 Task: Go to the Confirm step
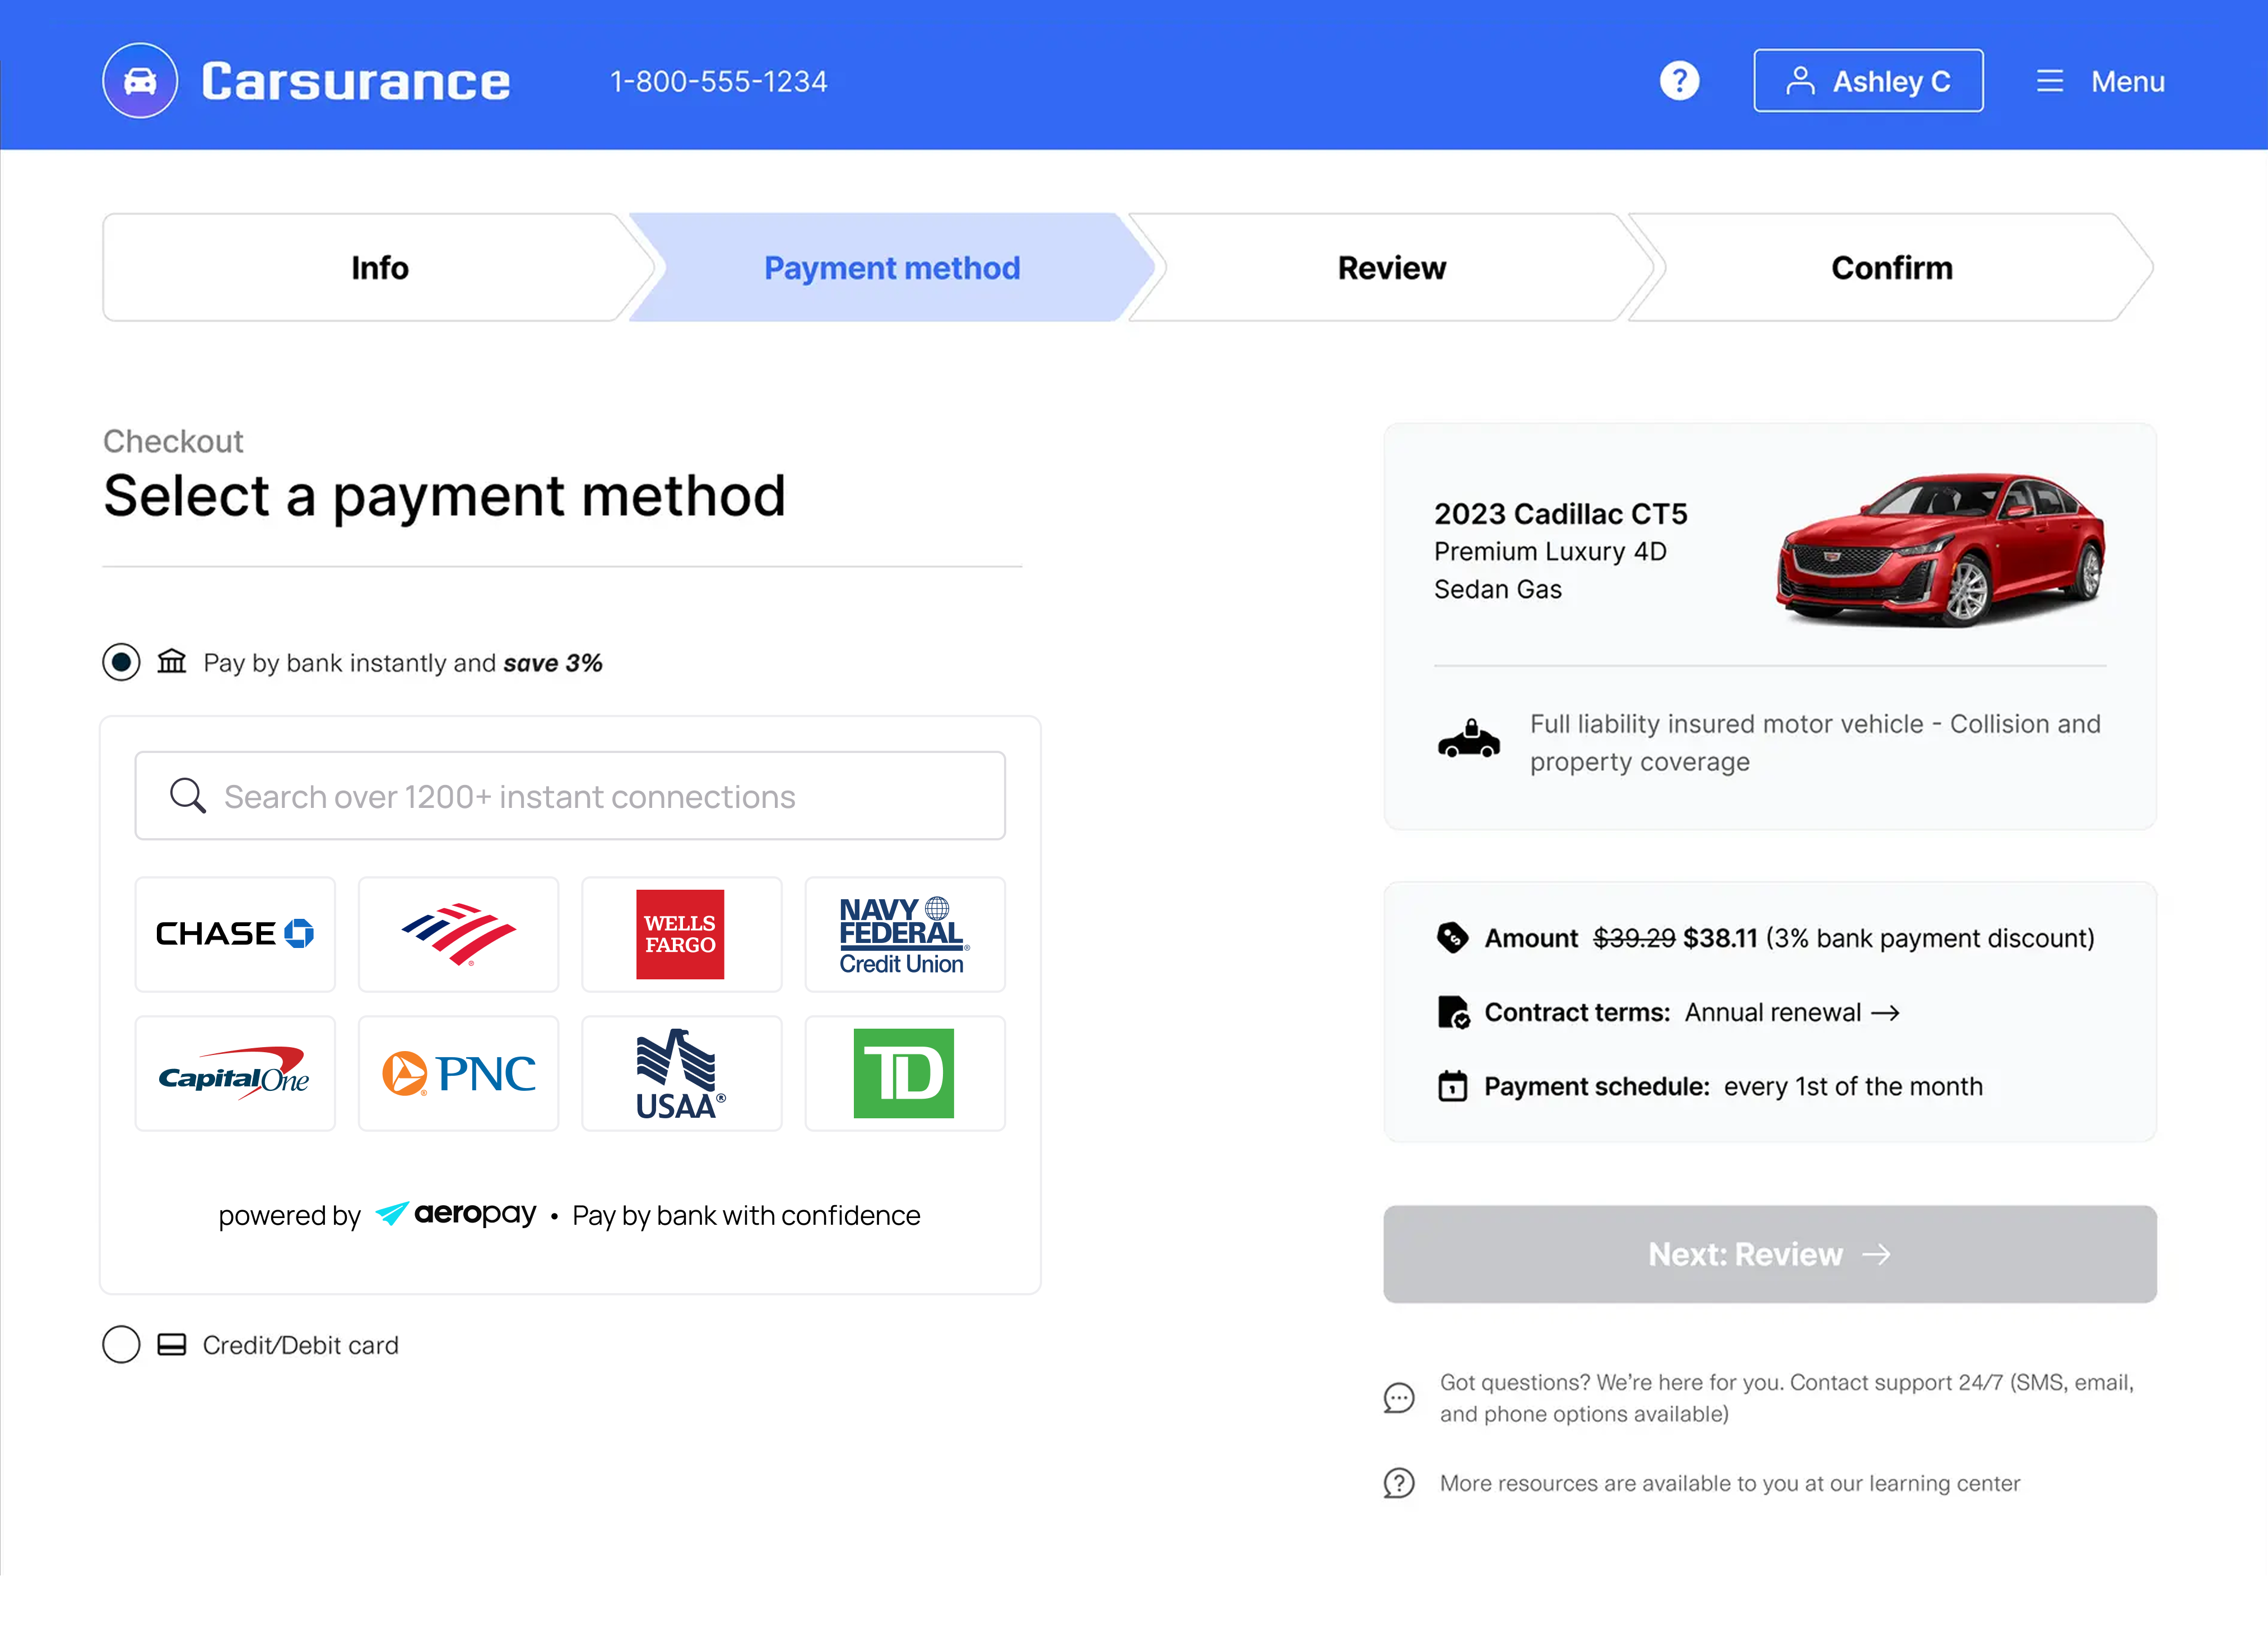click(x=1891, y=267)
